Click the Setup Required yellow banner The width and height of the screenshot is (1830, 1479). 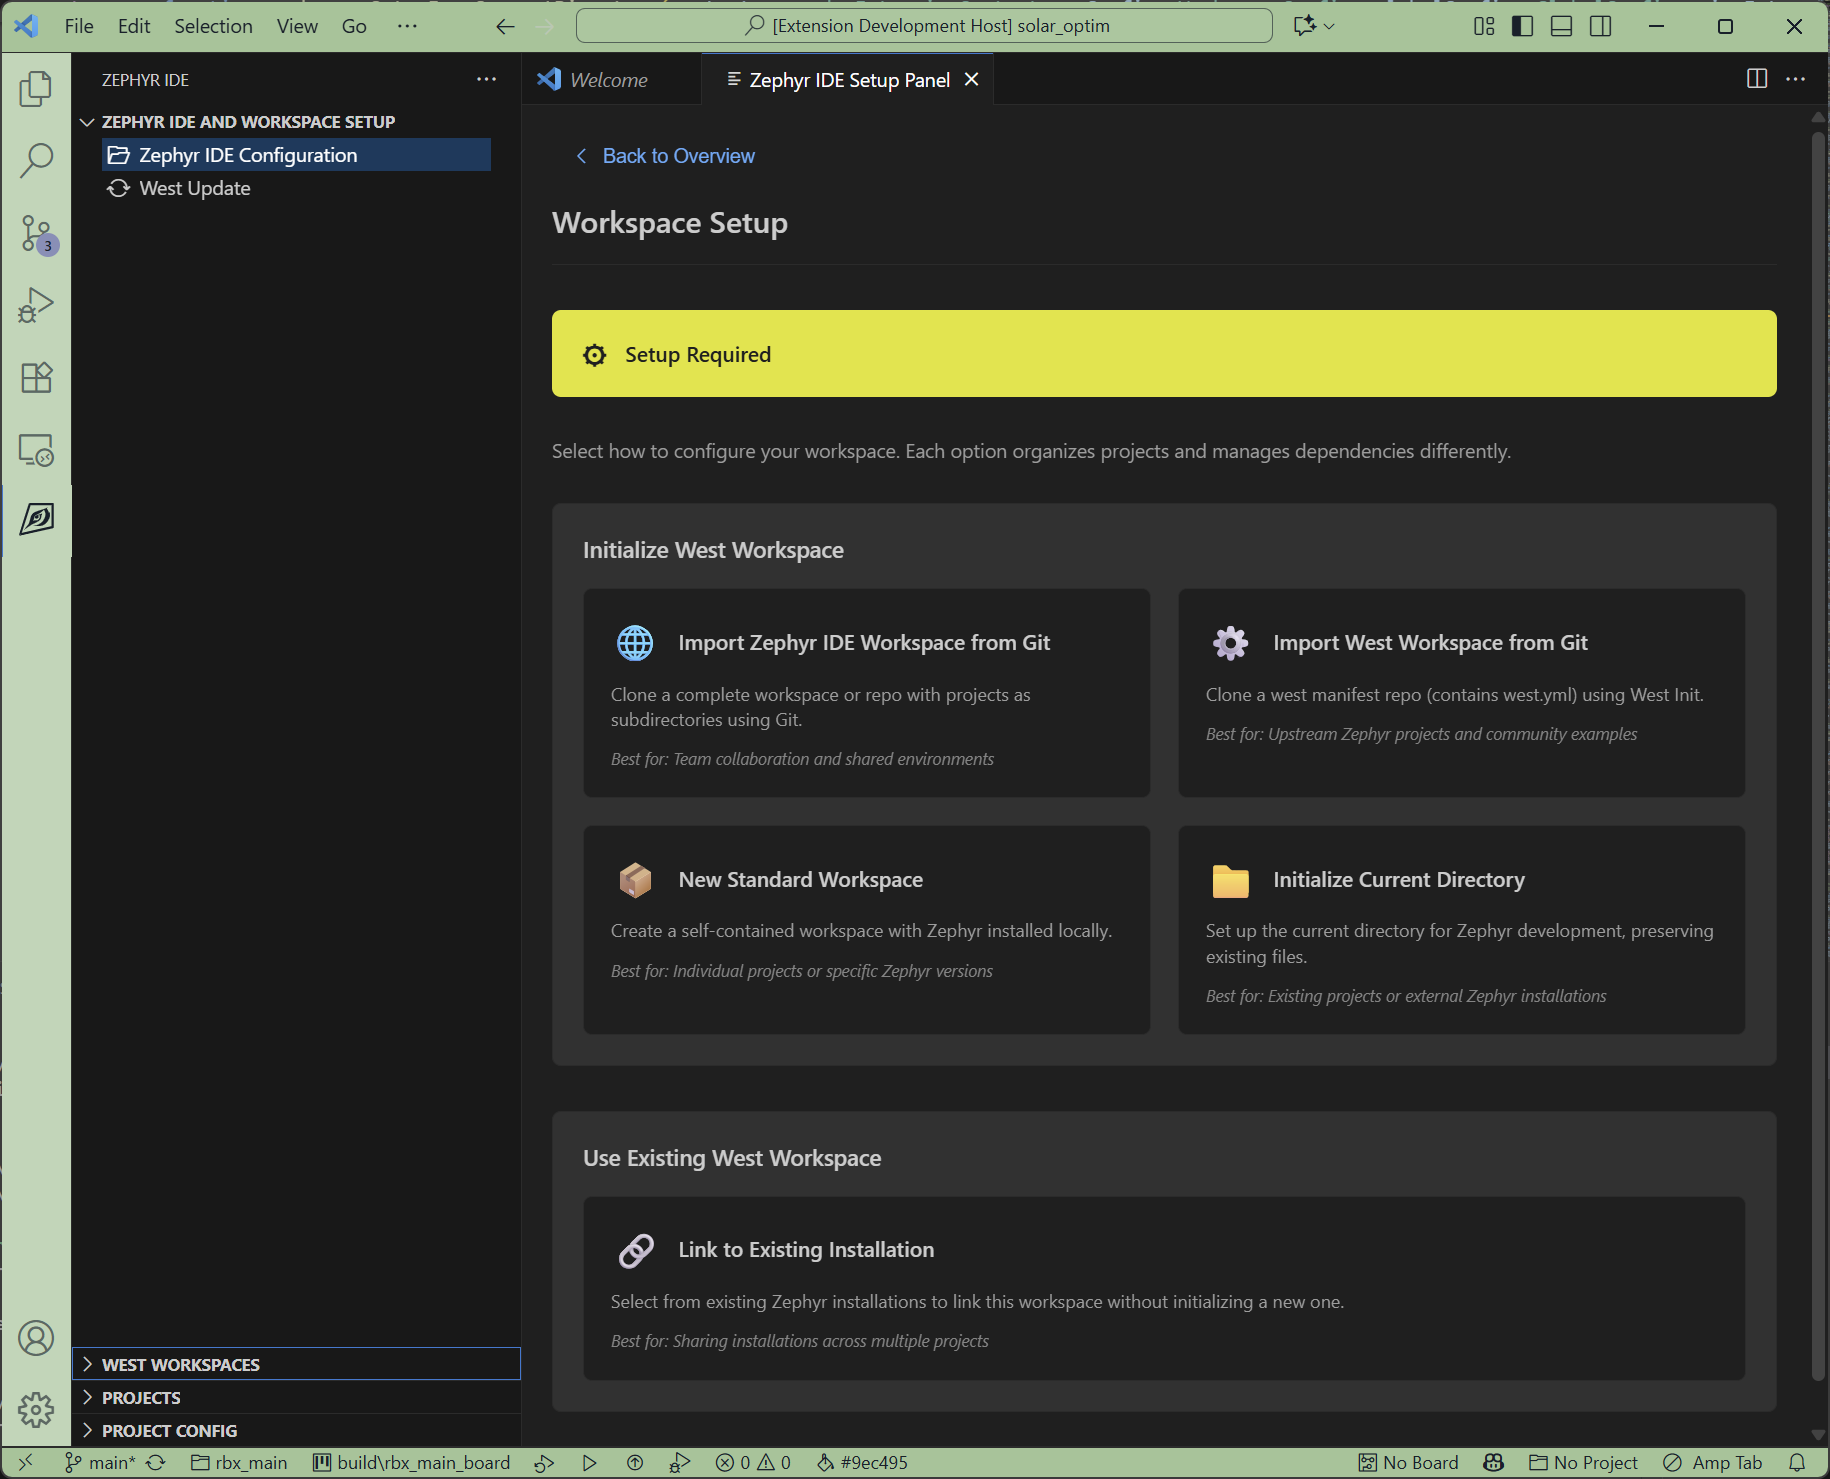[1164, 353]
